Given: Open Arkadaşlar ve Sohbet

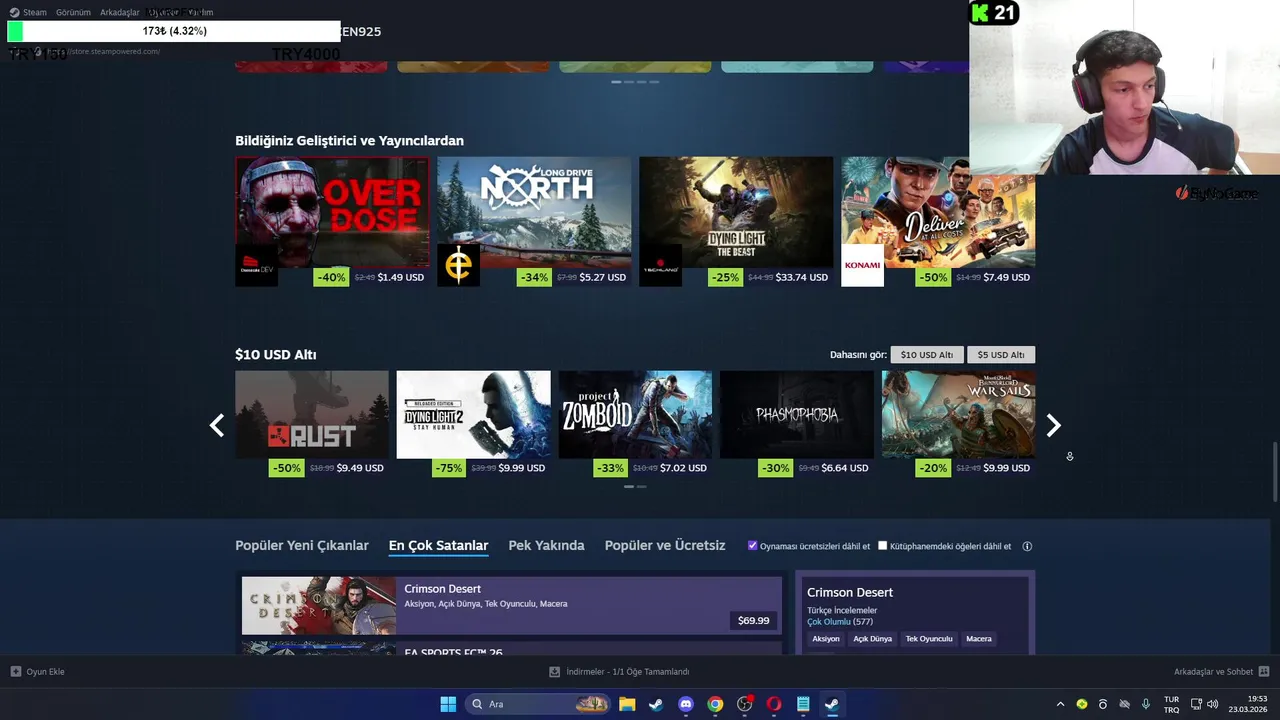Looking at the screenshot, I should pyautogui.click(x=1221, y=672).
